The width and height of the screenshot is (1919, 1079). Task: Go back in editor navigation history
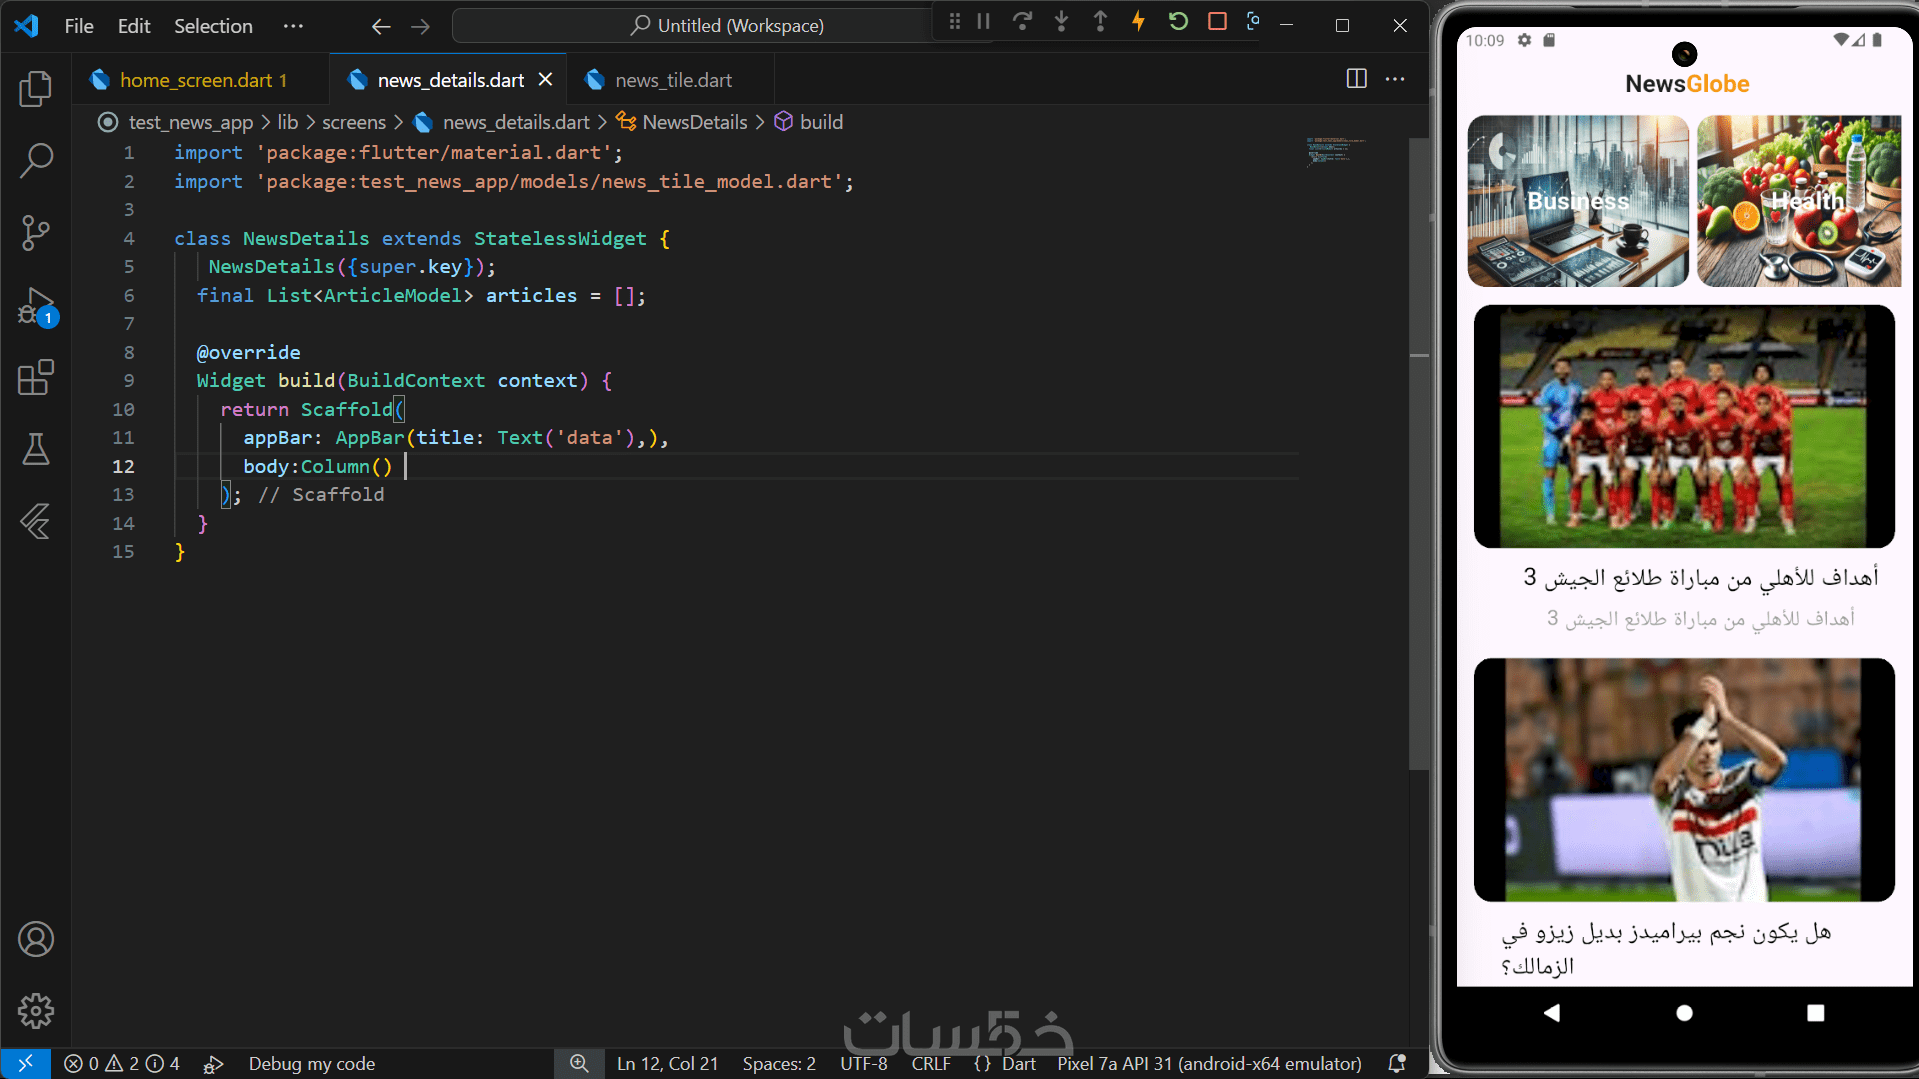[381, 26]
